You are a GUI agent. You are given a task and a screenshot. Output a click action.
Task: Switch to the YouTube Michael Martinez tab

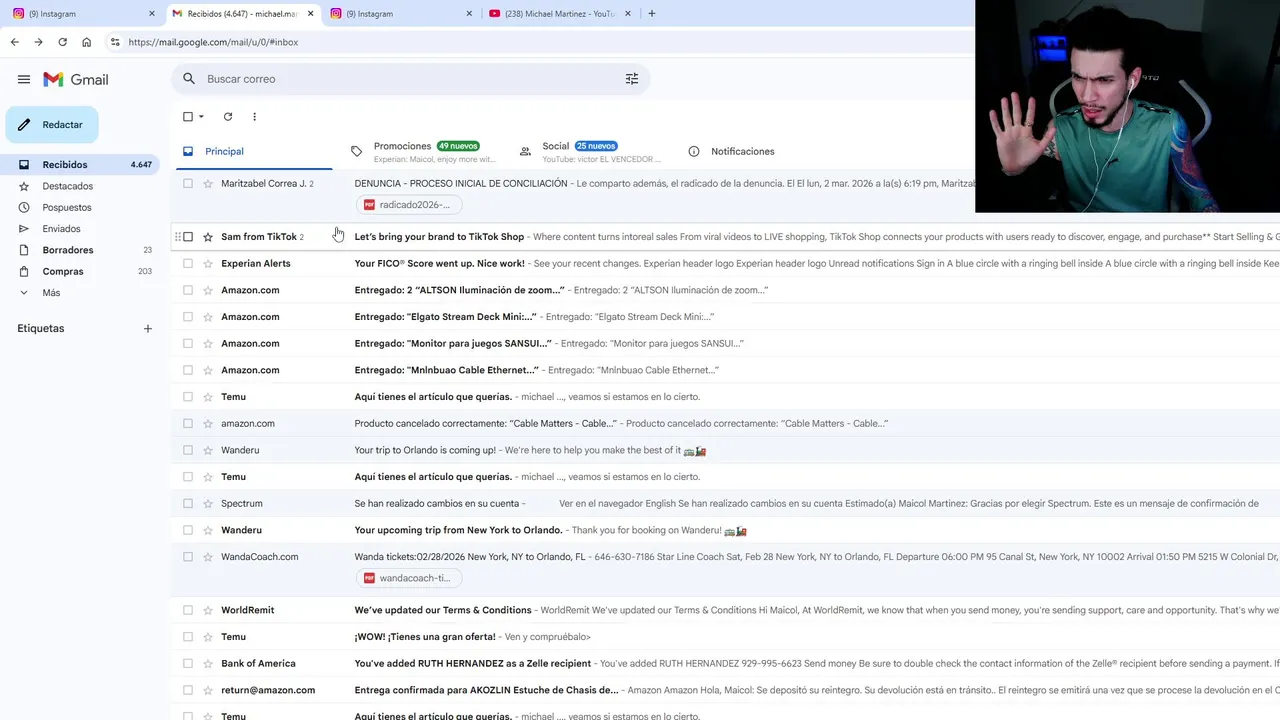click(x=560, y=13)
